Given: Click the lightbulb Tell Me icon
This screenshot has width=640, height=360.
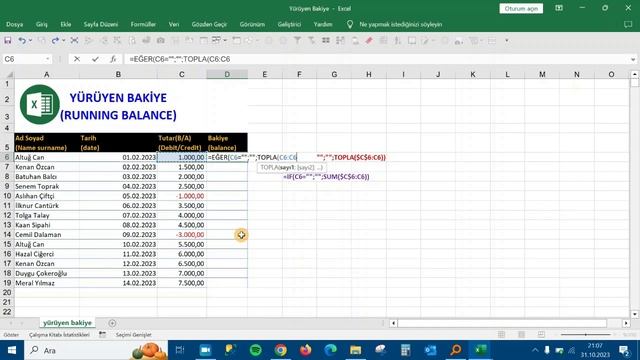Looking at the screenshot, I should (x=350, y=24).
